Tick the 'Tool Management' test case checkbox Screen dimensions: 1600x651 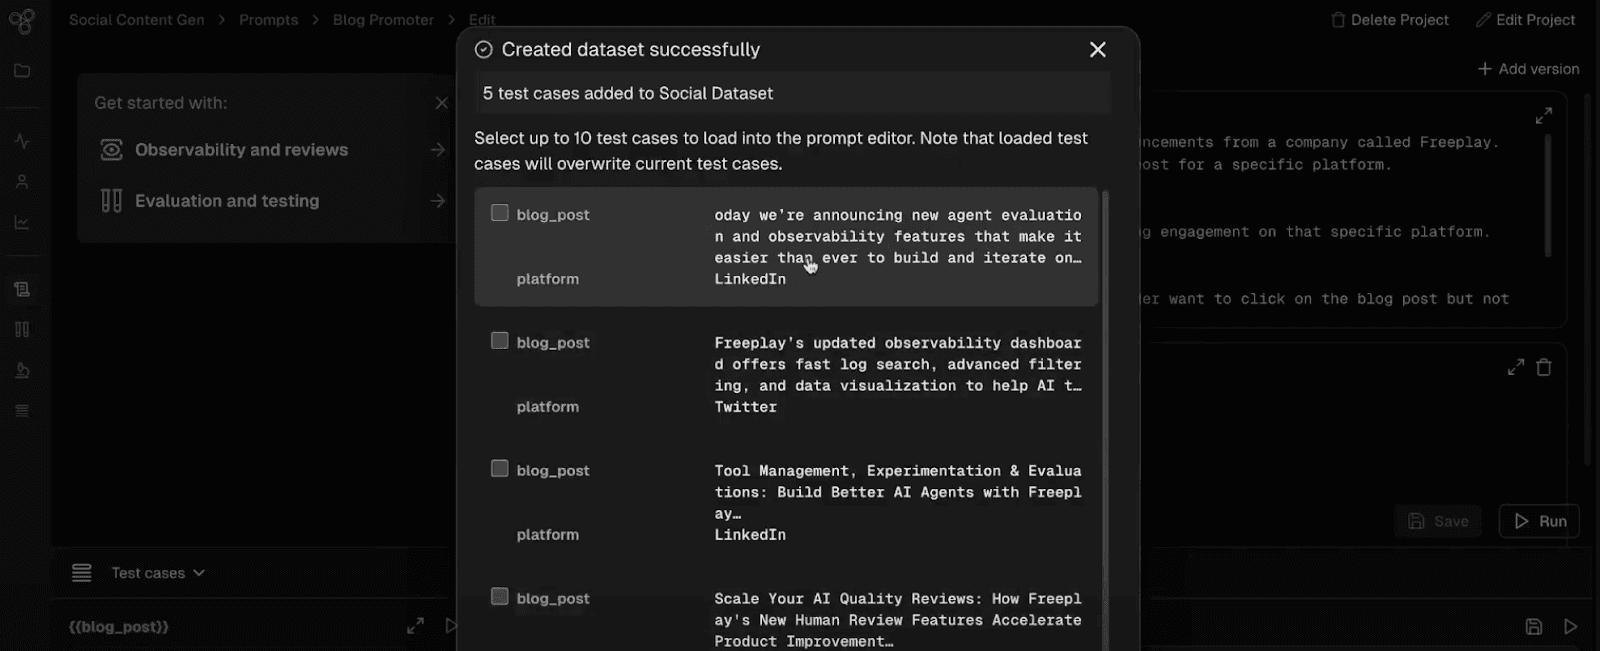tap(500, 469)
